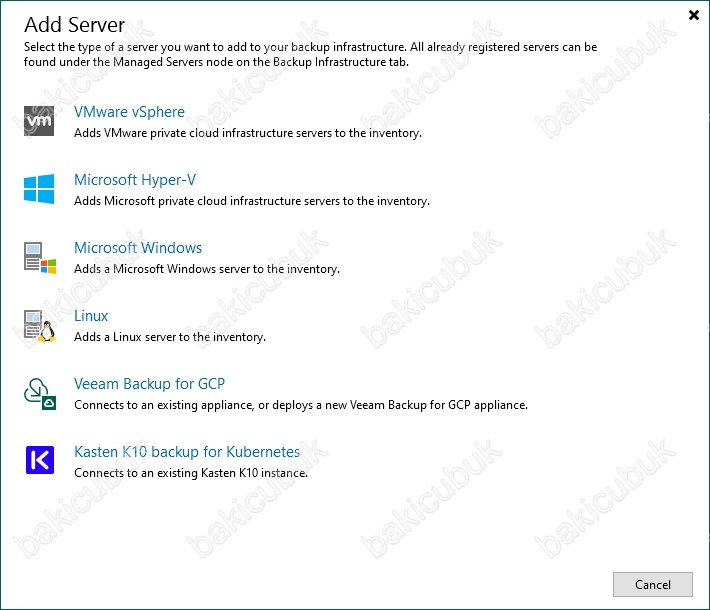Click "Connects to an existing appliance" GCP description
Image resolution: width=710 pixels, height=610 pixels.
tap(301, 404)
